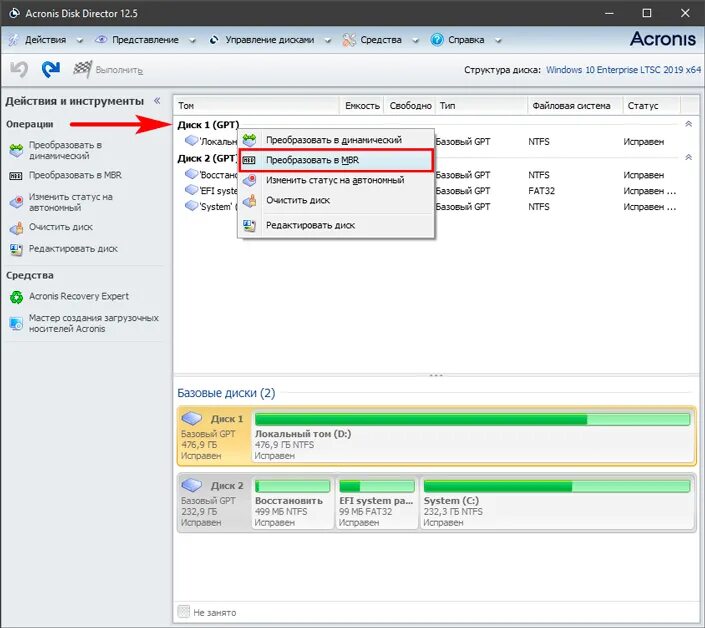Click the tools icon beside Средства
Viewport: 705px width, 628px height.
349,40
